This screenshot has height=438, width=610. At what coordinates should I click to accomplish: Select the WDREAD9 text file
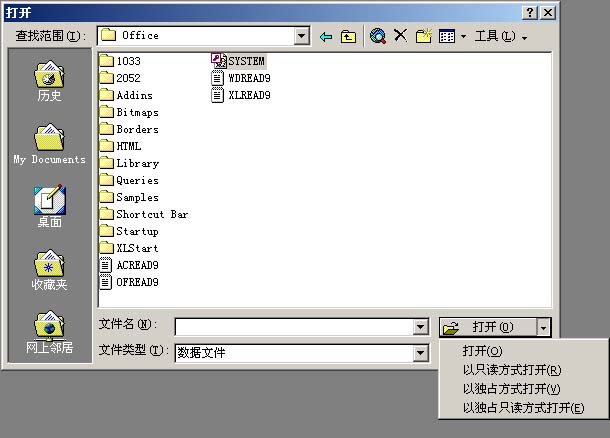click(241, 78)
